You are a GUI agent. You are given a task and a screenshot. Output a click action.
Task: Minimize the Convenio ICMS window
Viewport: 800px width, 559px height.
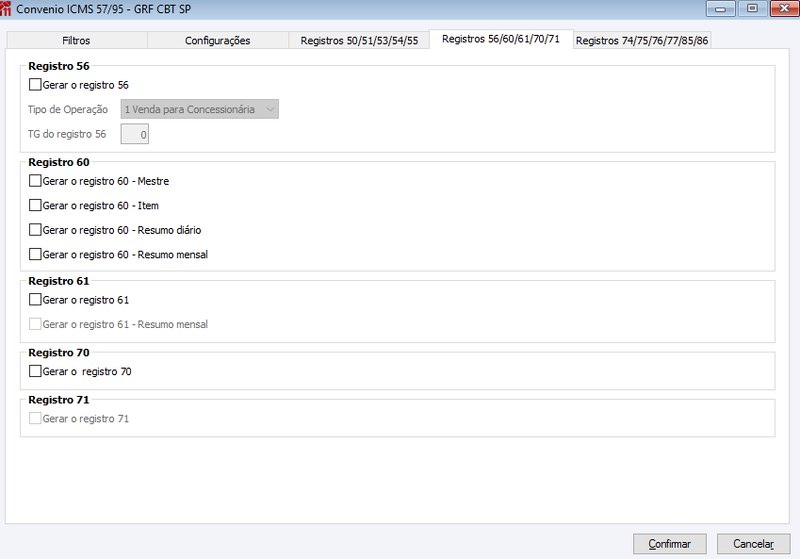(x=720, y=9)
